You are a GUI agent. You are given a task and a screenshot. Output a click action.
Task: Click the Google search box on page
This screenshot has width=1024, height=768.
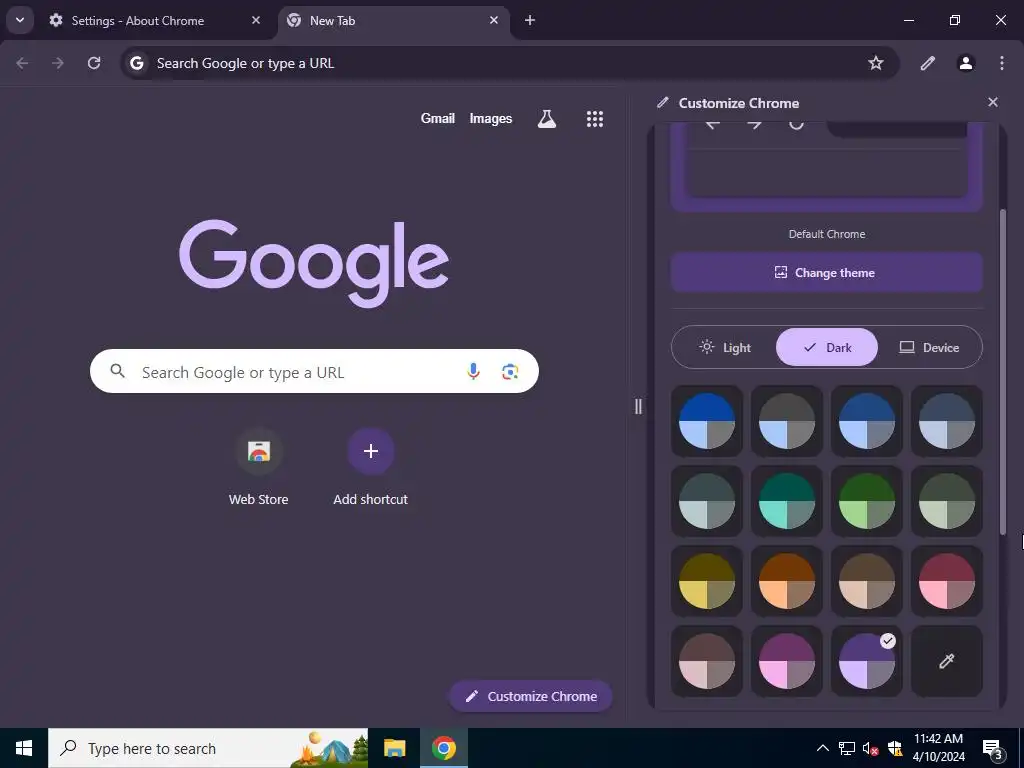pyautogui.click(x=314, y=372)
